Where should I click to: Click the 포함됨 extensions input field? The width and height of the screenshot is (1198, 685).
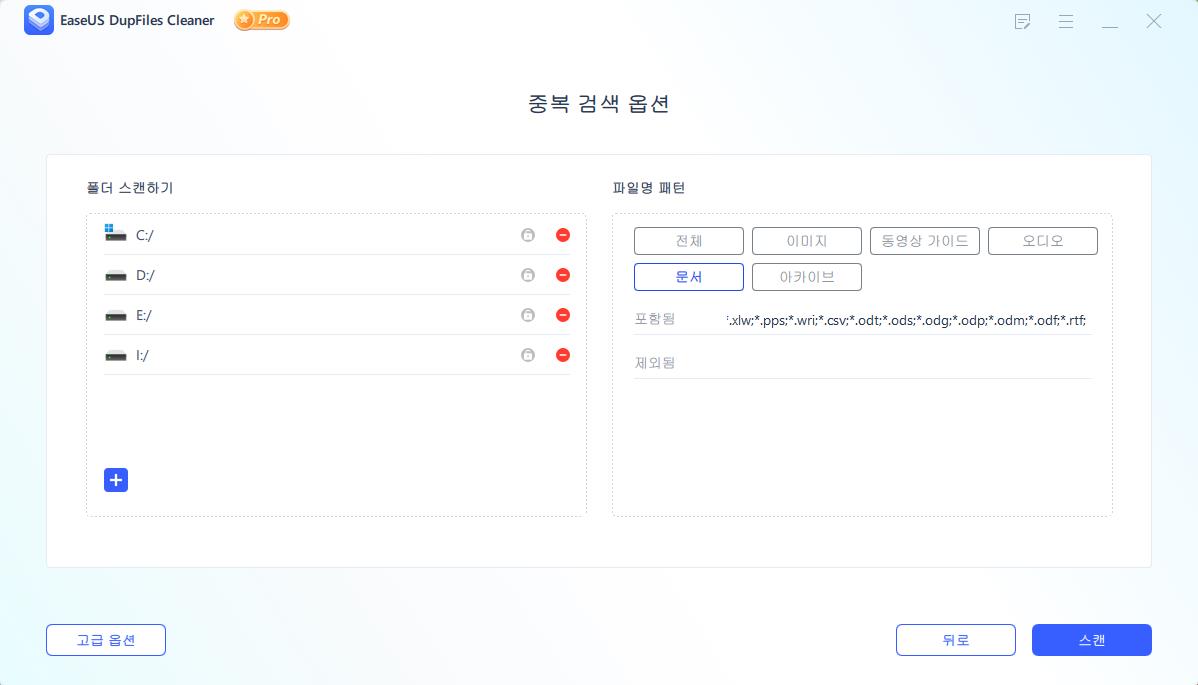point(900,320)
